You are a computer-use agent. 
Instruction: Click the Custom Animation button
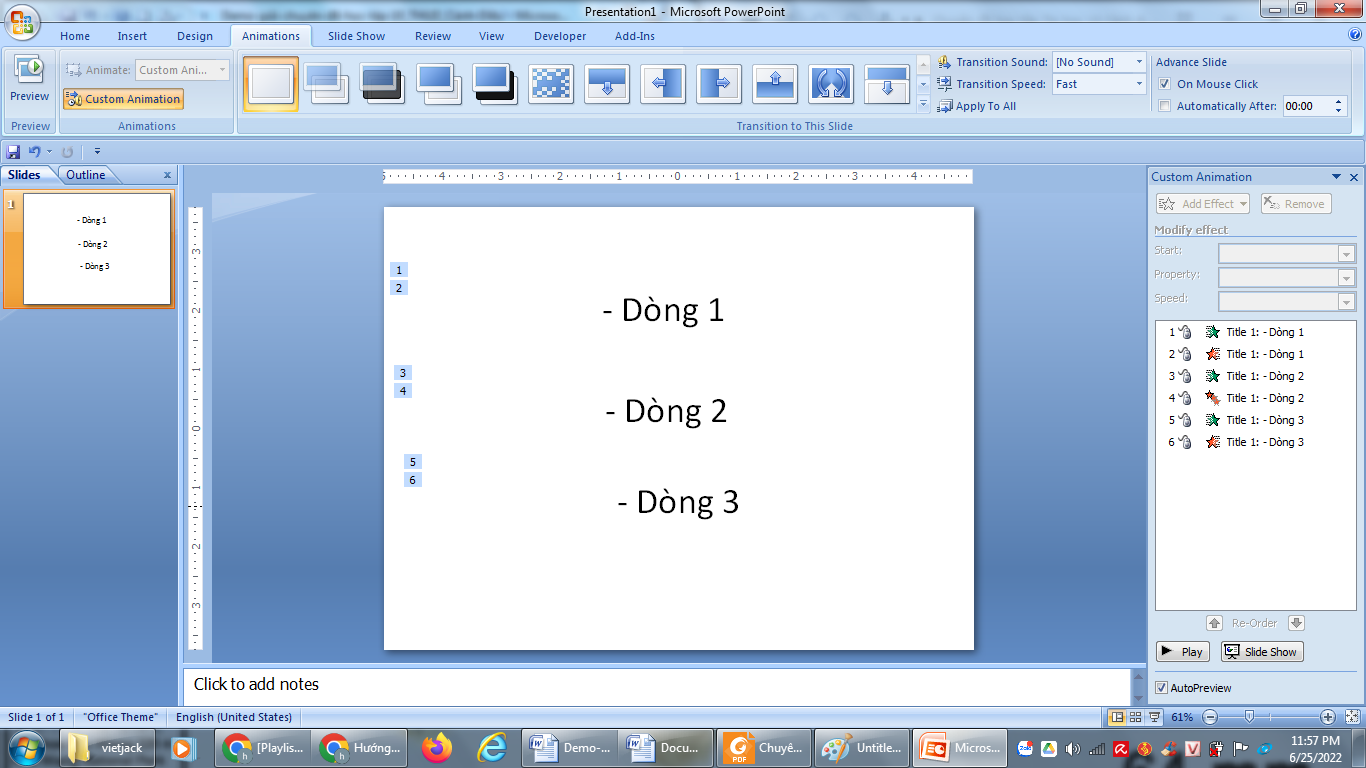tap(123, 99)
